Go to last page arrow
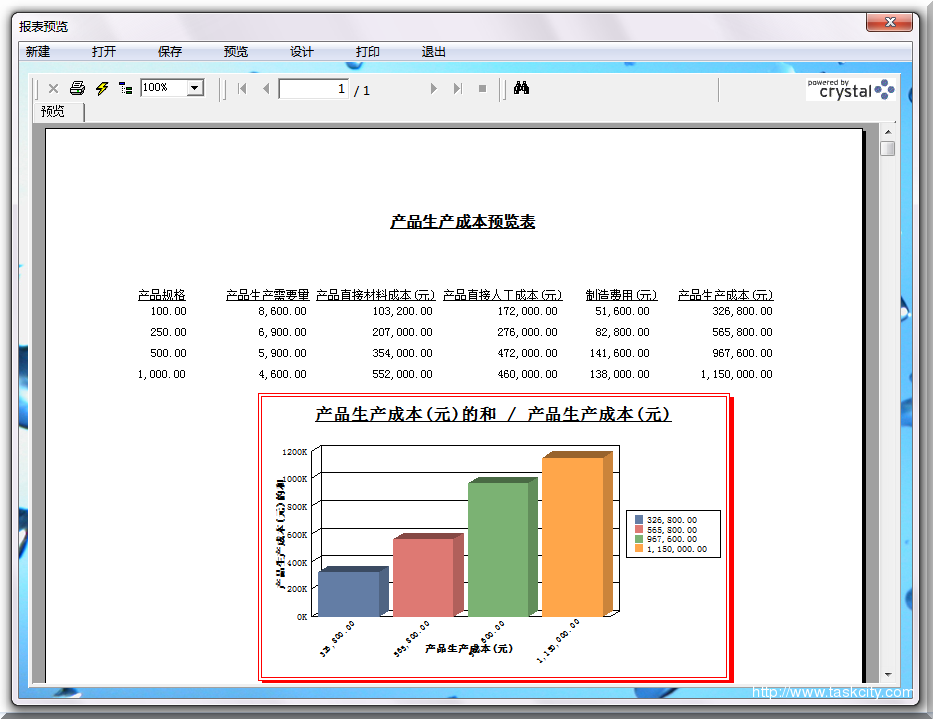 458,89
